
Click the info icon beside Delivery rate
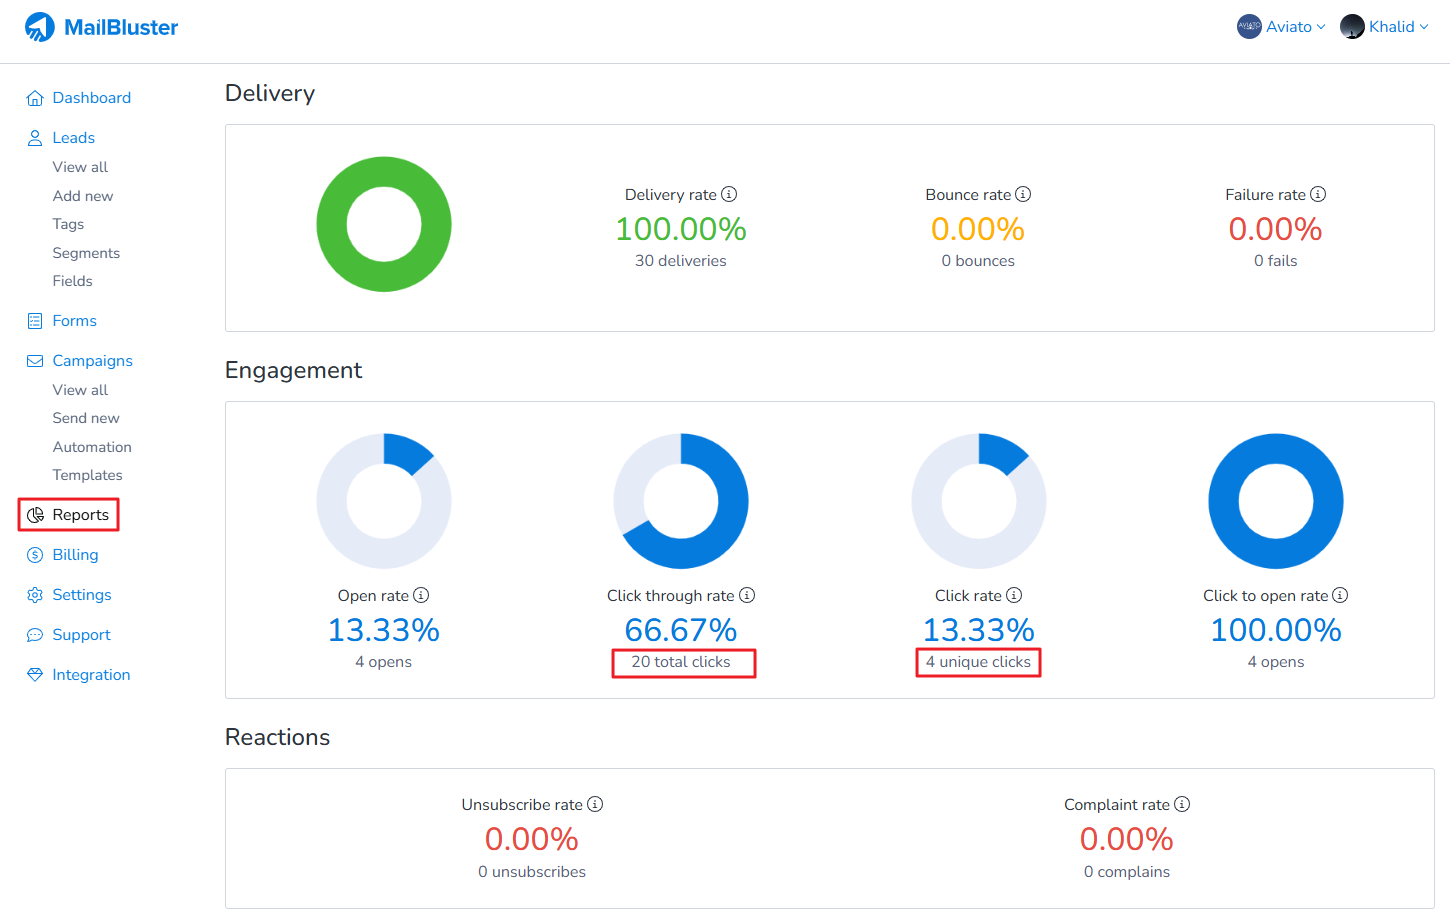pos(729,194)
